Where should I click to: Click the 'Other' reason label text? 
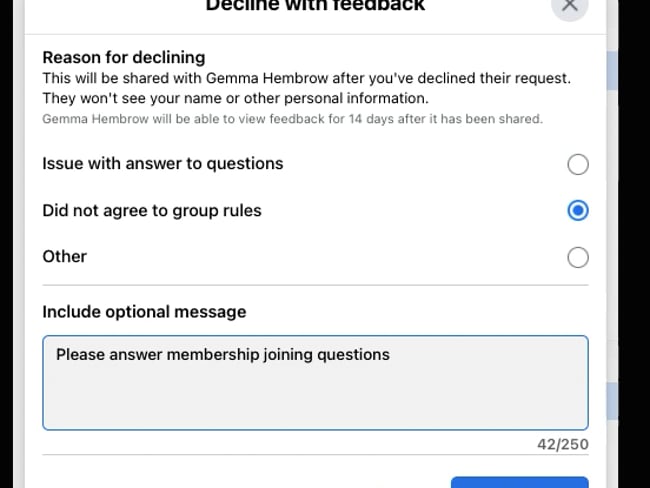[64, 257]
